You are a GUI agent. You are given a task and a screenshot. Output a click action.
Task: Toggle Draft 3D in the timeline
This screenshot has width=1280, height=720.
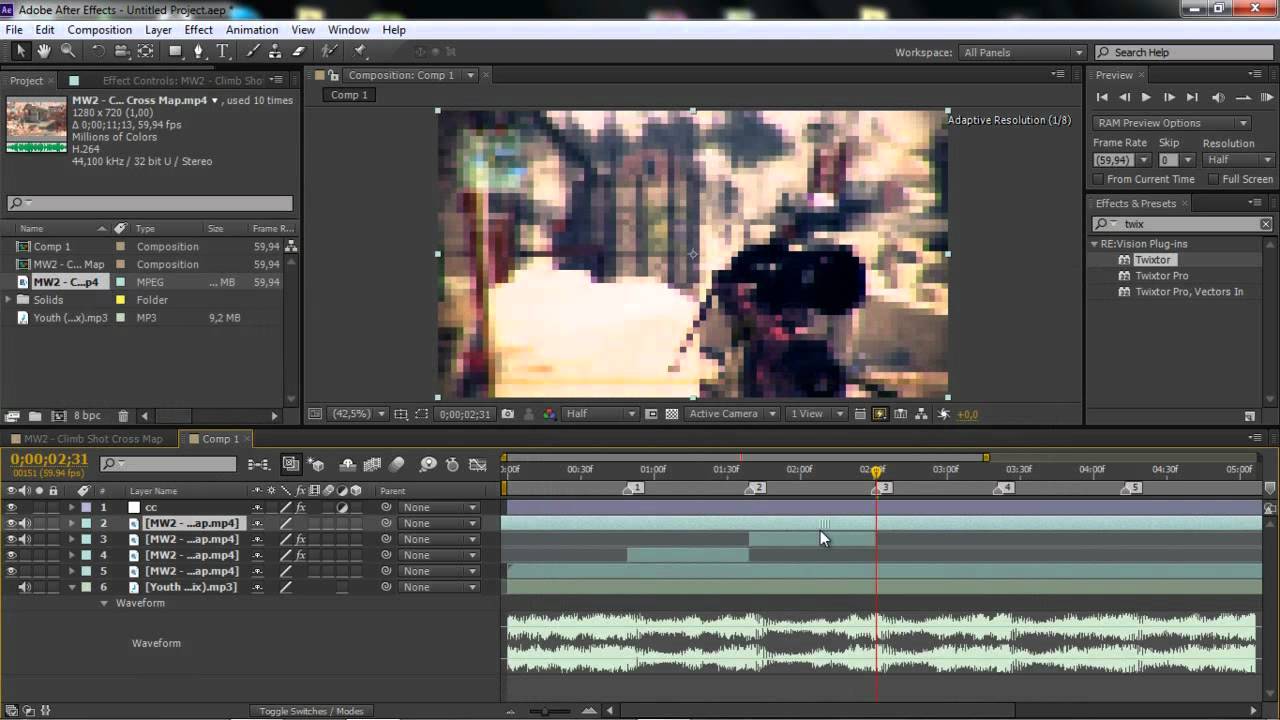[316, 464]
